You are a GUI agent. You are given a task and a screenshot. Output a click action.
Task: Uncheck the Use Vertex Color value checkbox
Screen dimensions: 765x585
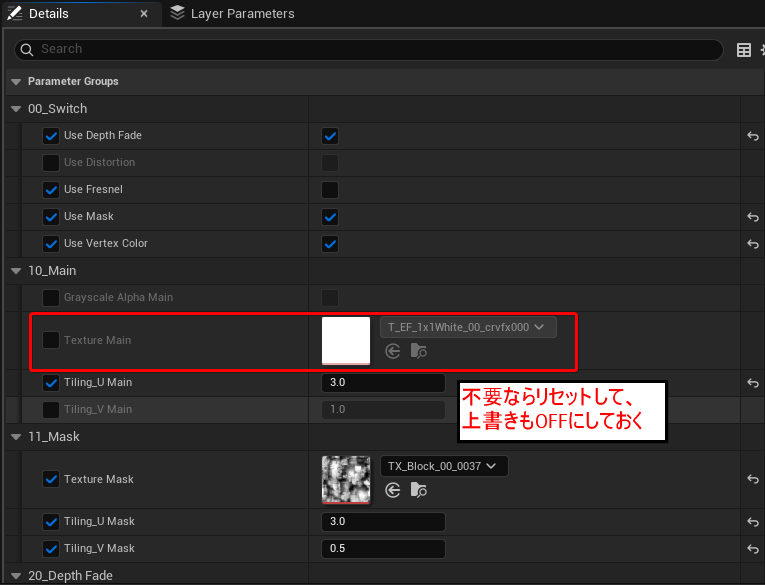330,244
